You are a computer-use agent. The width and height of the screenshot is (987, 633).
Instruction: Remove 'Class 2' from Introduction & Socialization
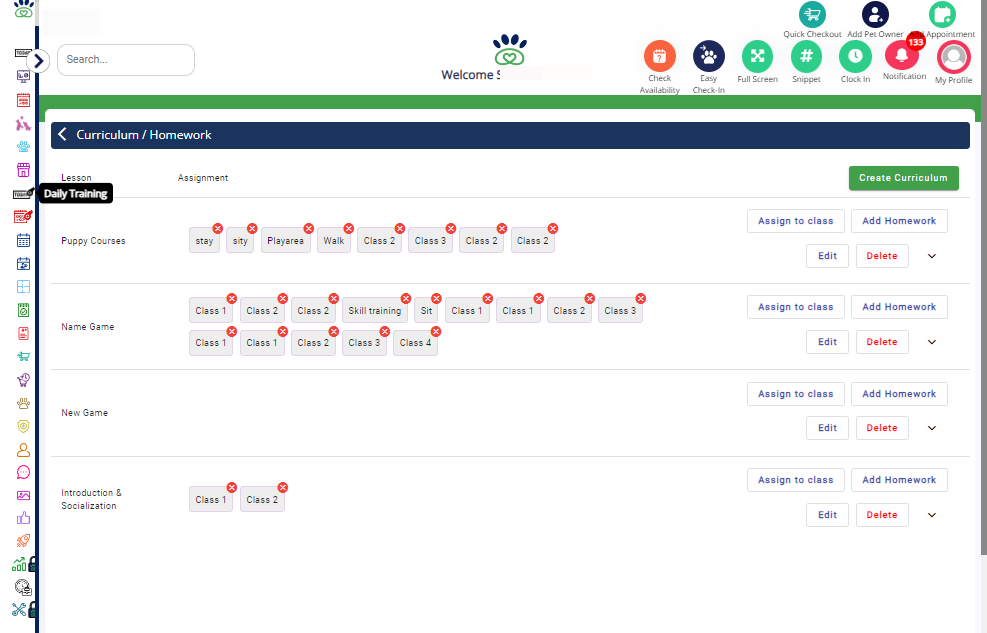(283, 488)
